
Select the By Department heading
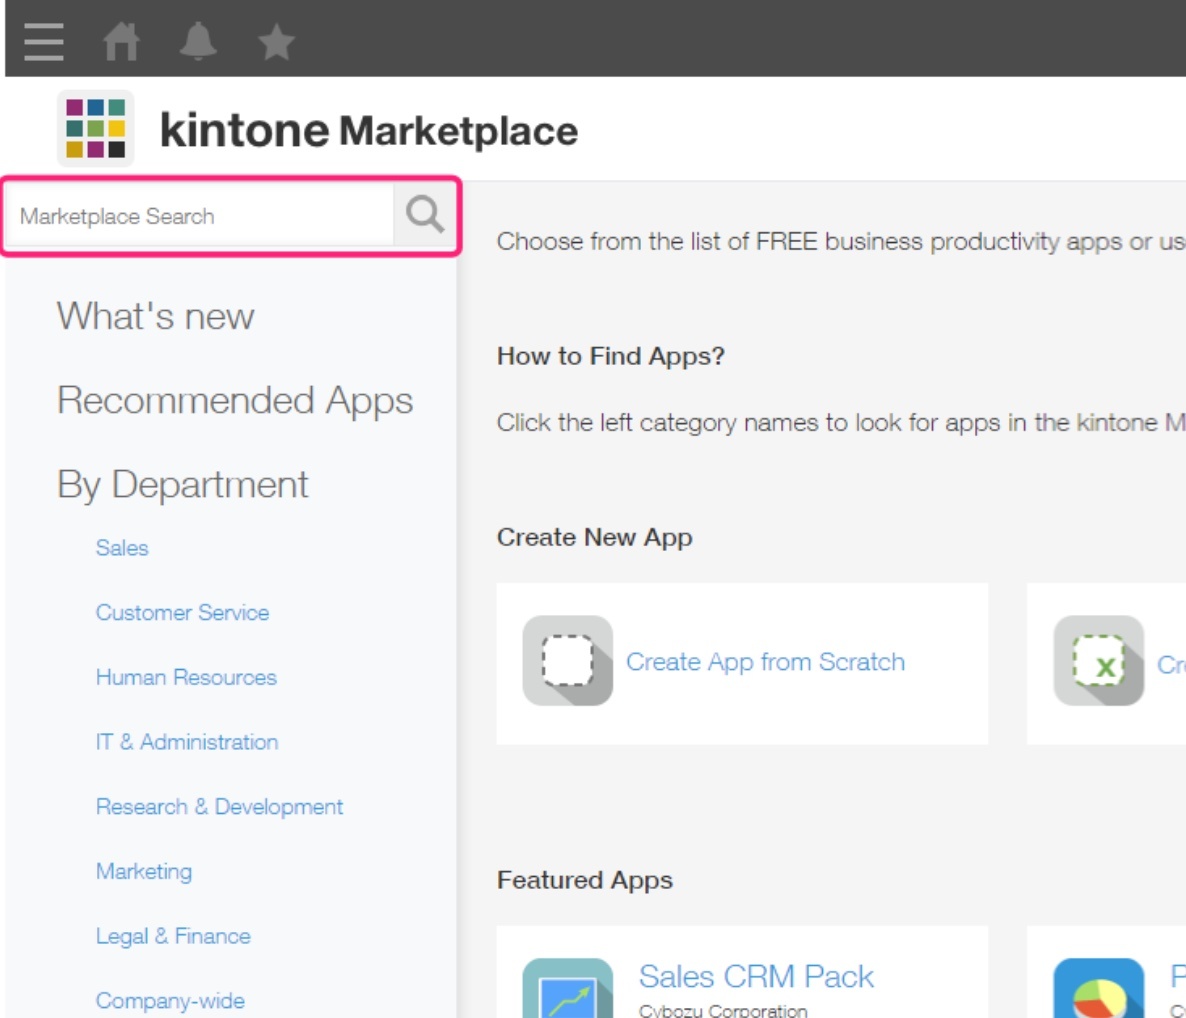pyautogui.click(x=182, y=485)
